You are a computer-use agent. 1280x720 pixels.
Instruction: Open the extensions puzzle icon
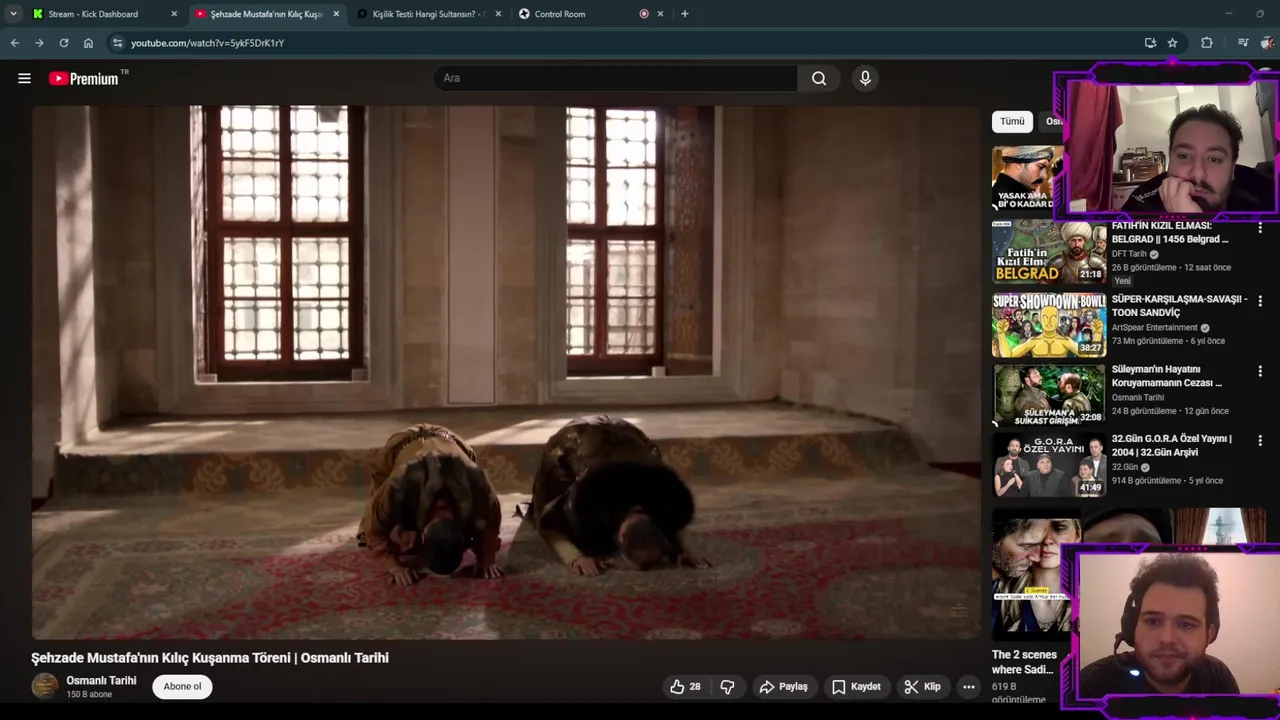[1207, 43]
